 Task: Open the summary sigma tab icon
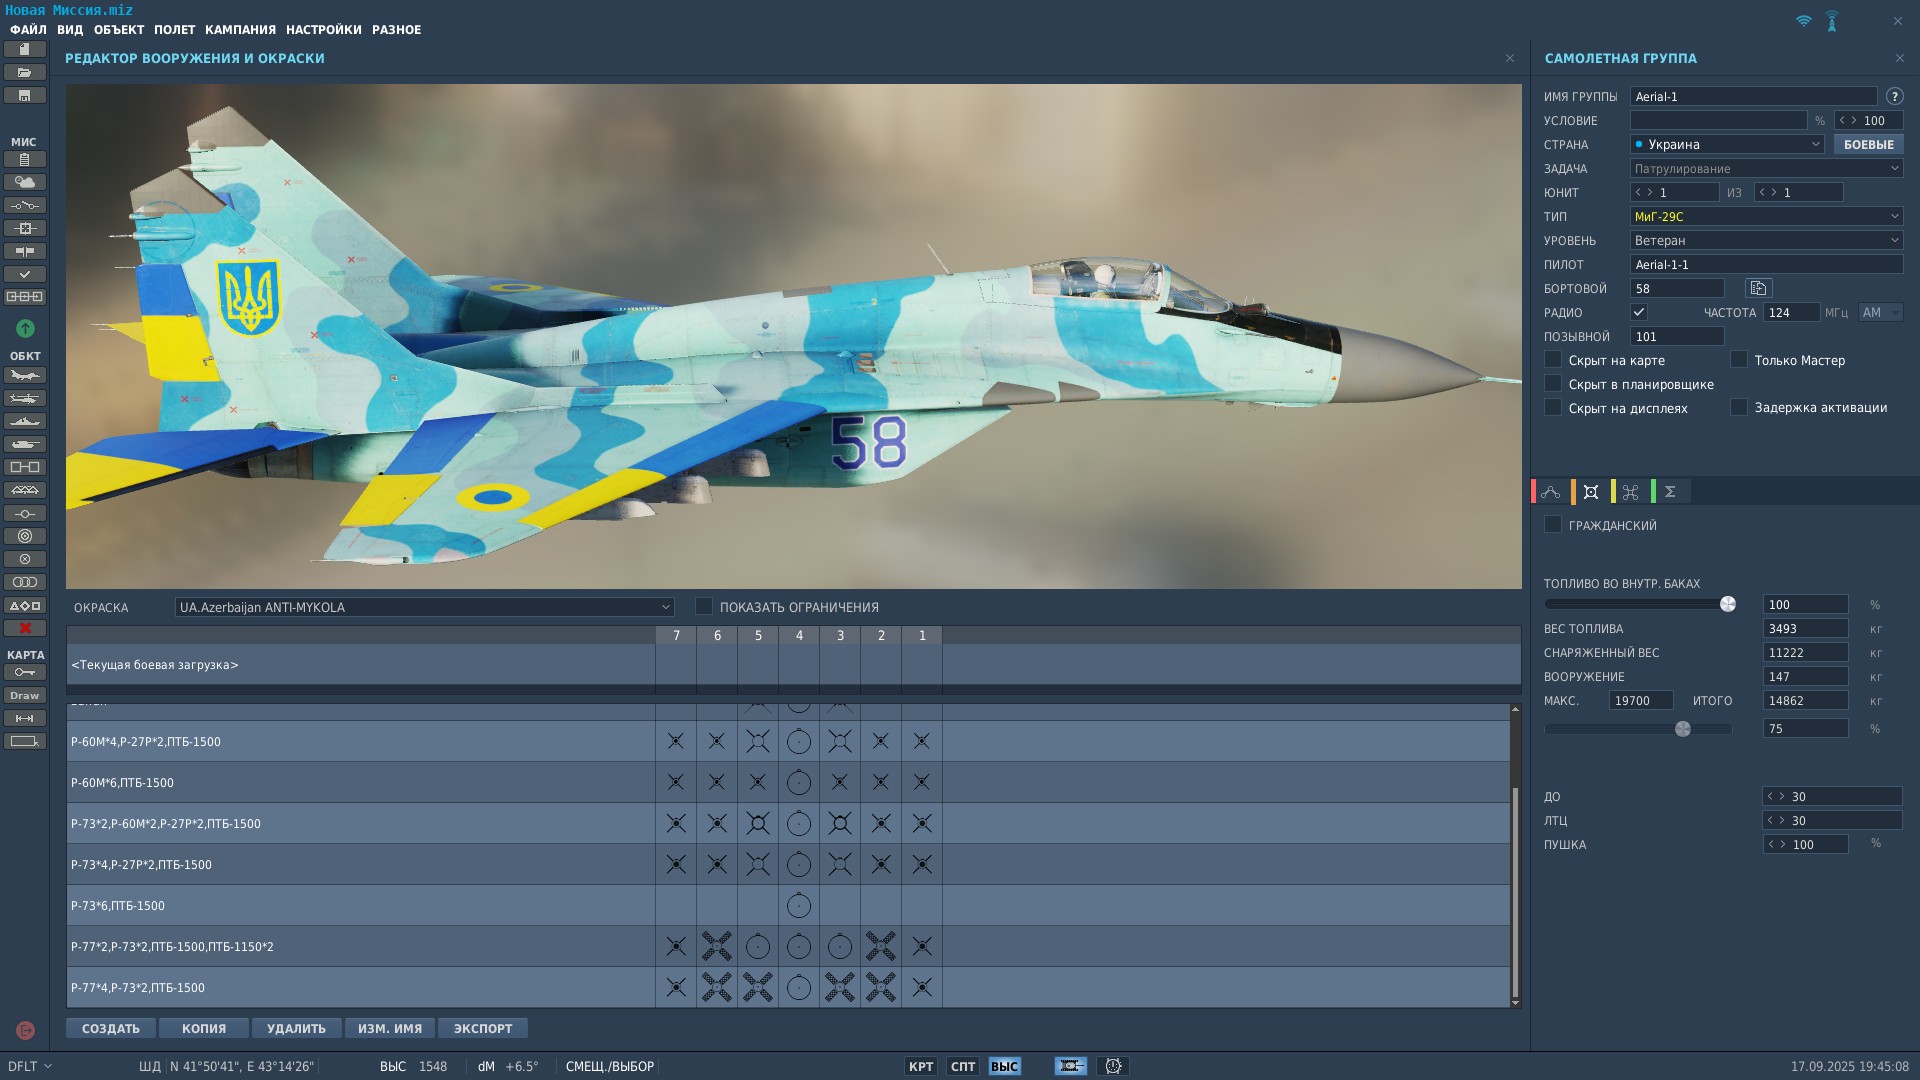(1670, 491)
